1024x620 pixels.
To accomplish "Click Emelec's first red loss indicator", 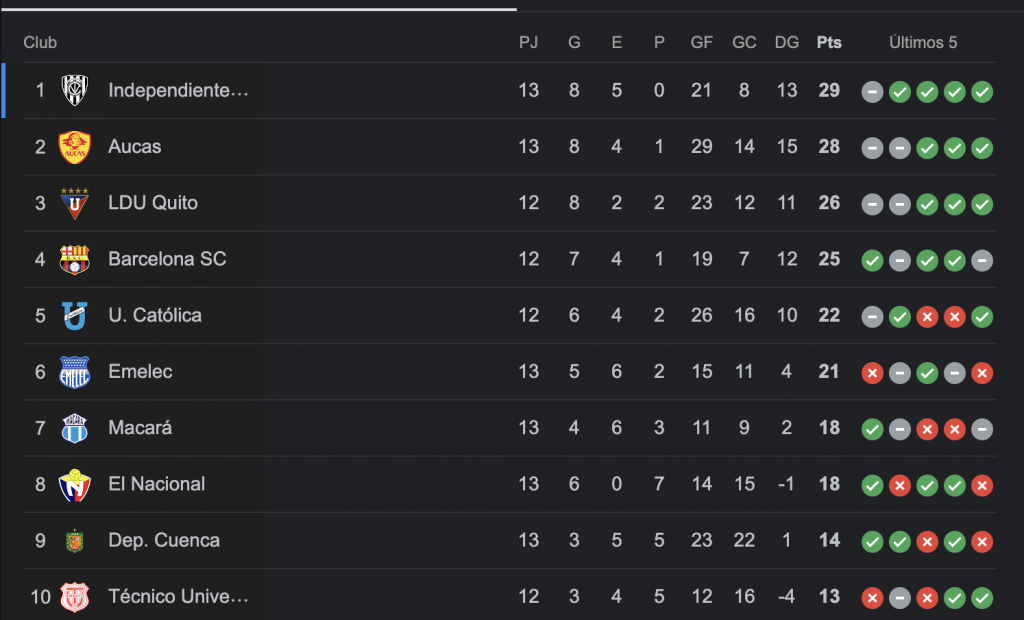I will coord(872,373).
